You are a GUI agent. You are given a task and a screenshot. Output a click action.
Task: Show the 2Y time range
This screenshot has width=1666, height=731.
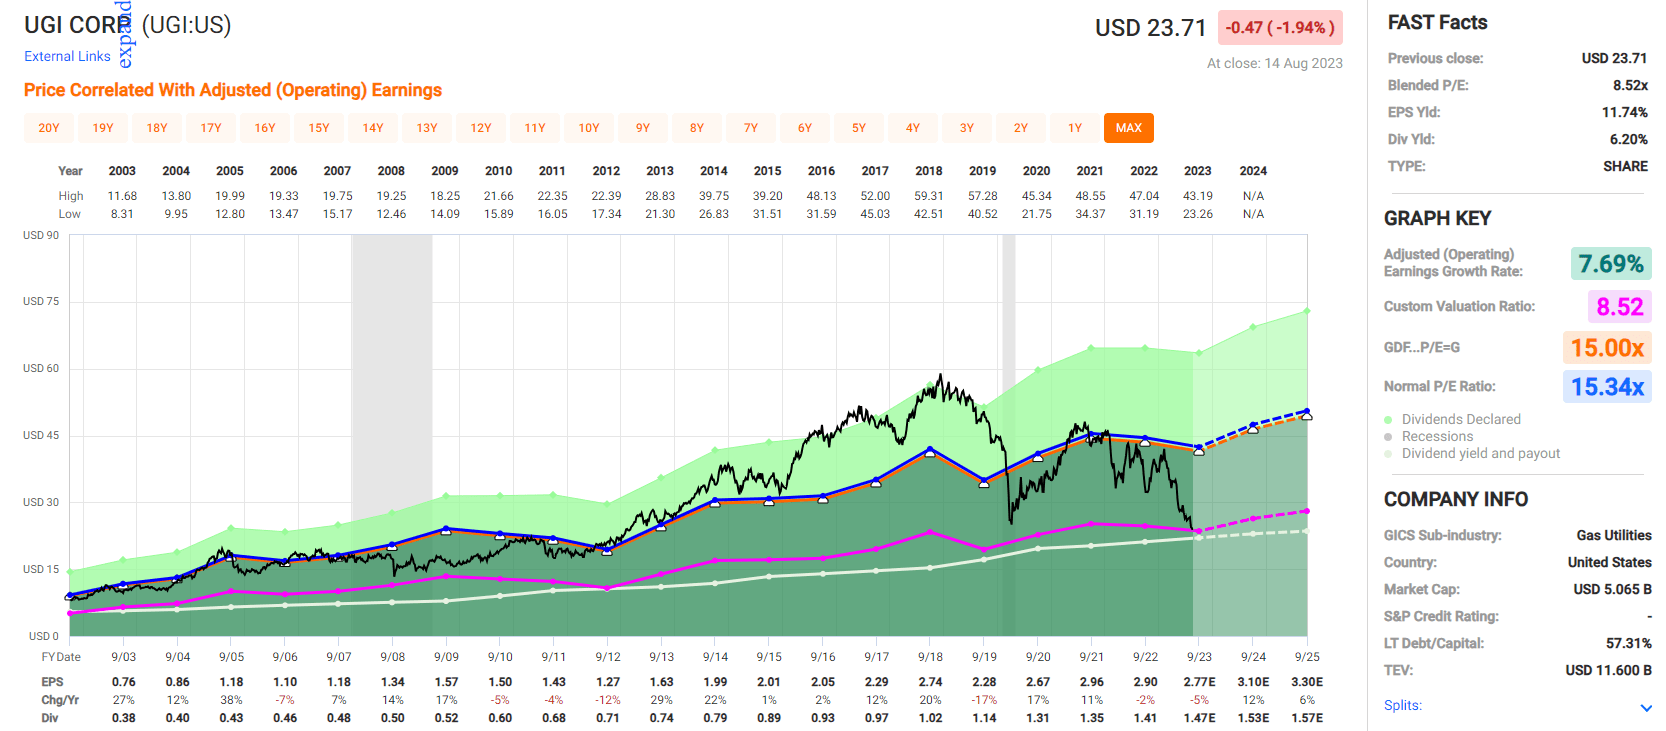[x=1021, y=128]
